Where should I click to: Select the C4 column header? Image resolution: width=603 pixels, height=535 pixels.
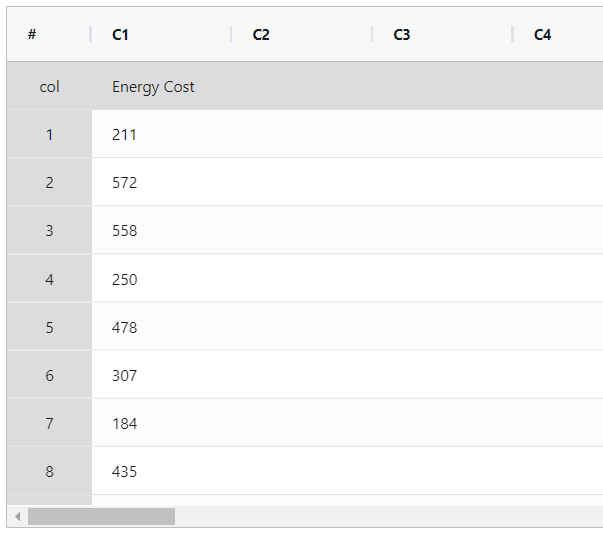558,34
